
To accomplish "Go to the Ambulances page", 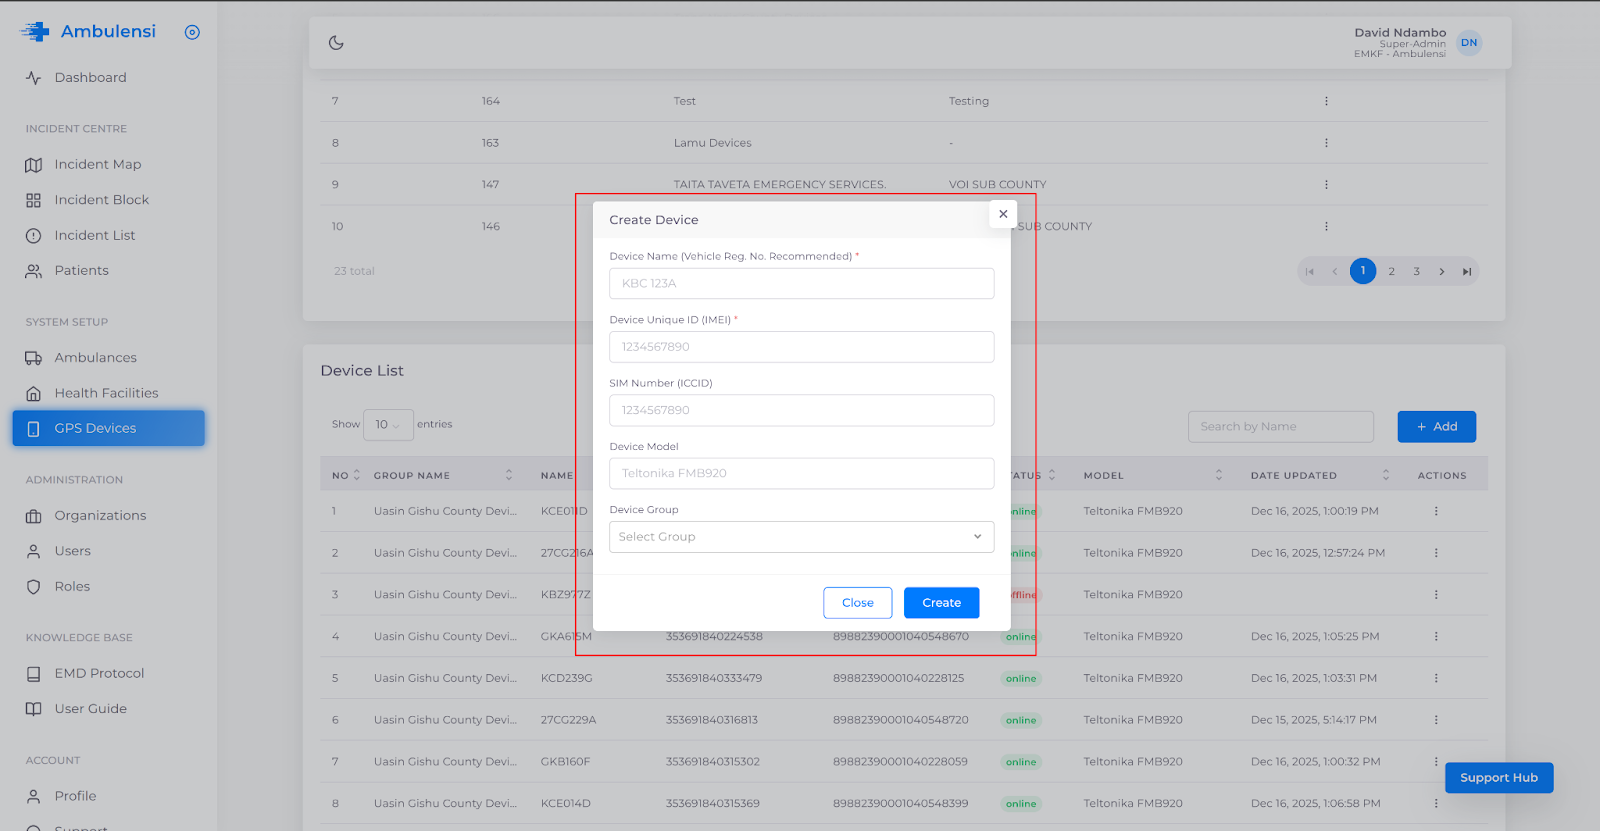I will [95, 358].
